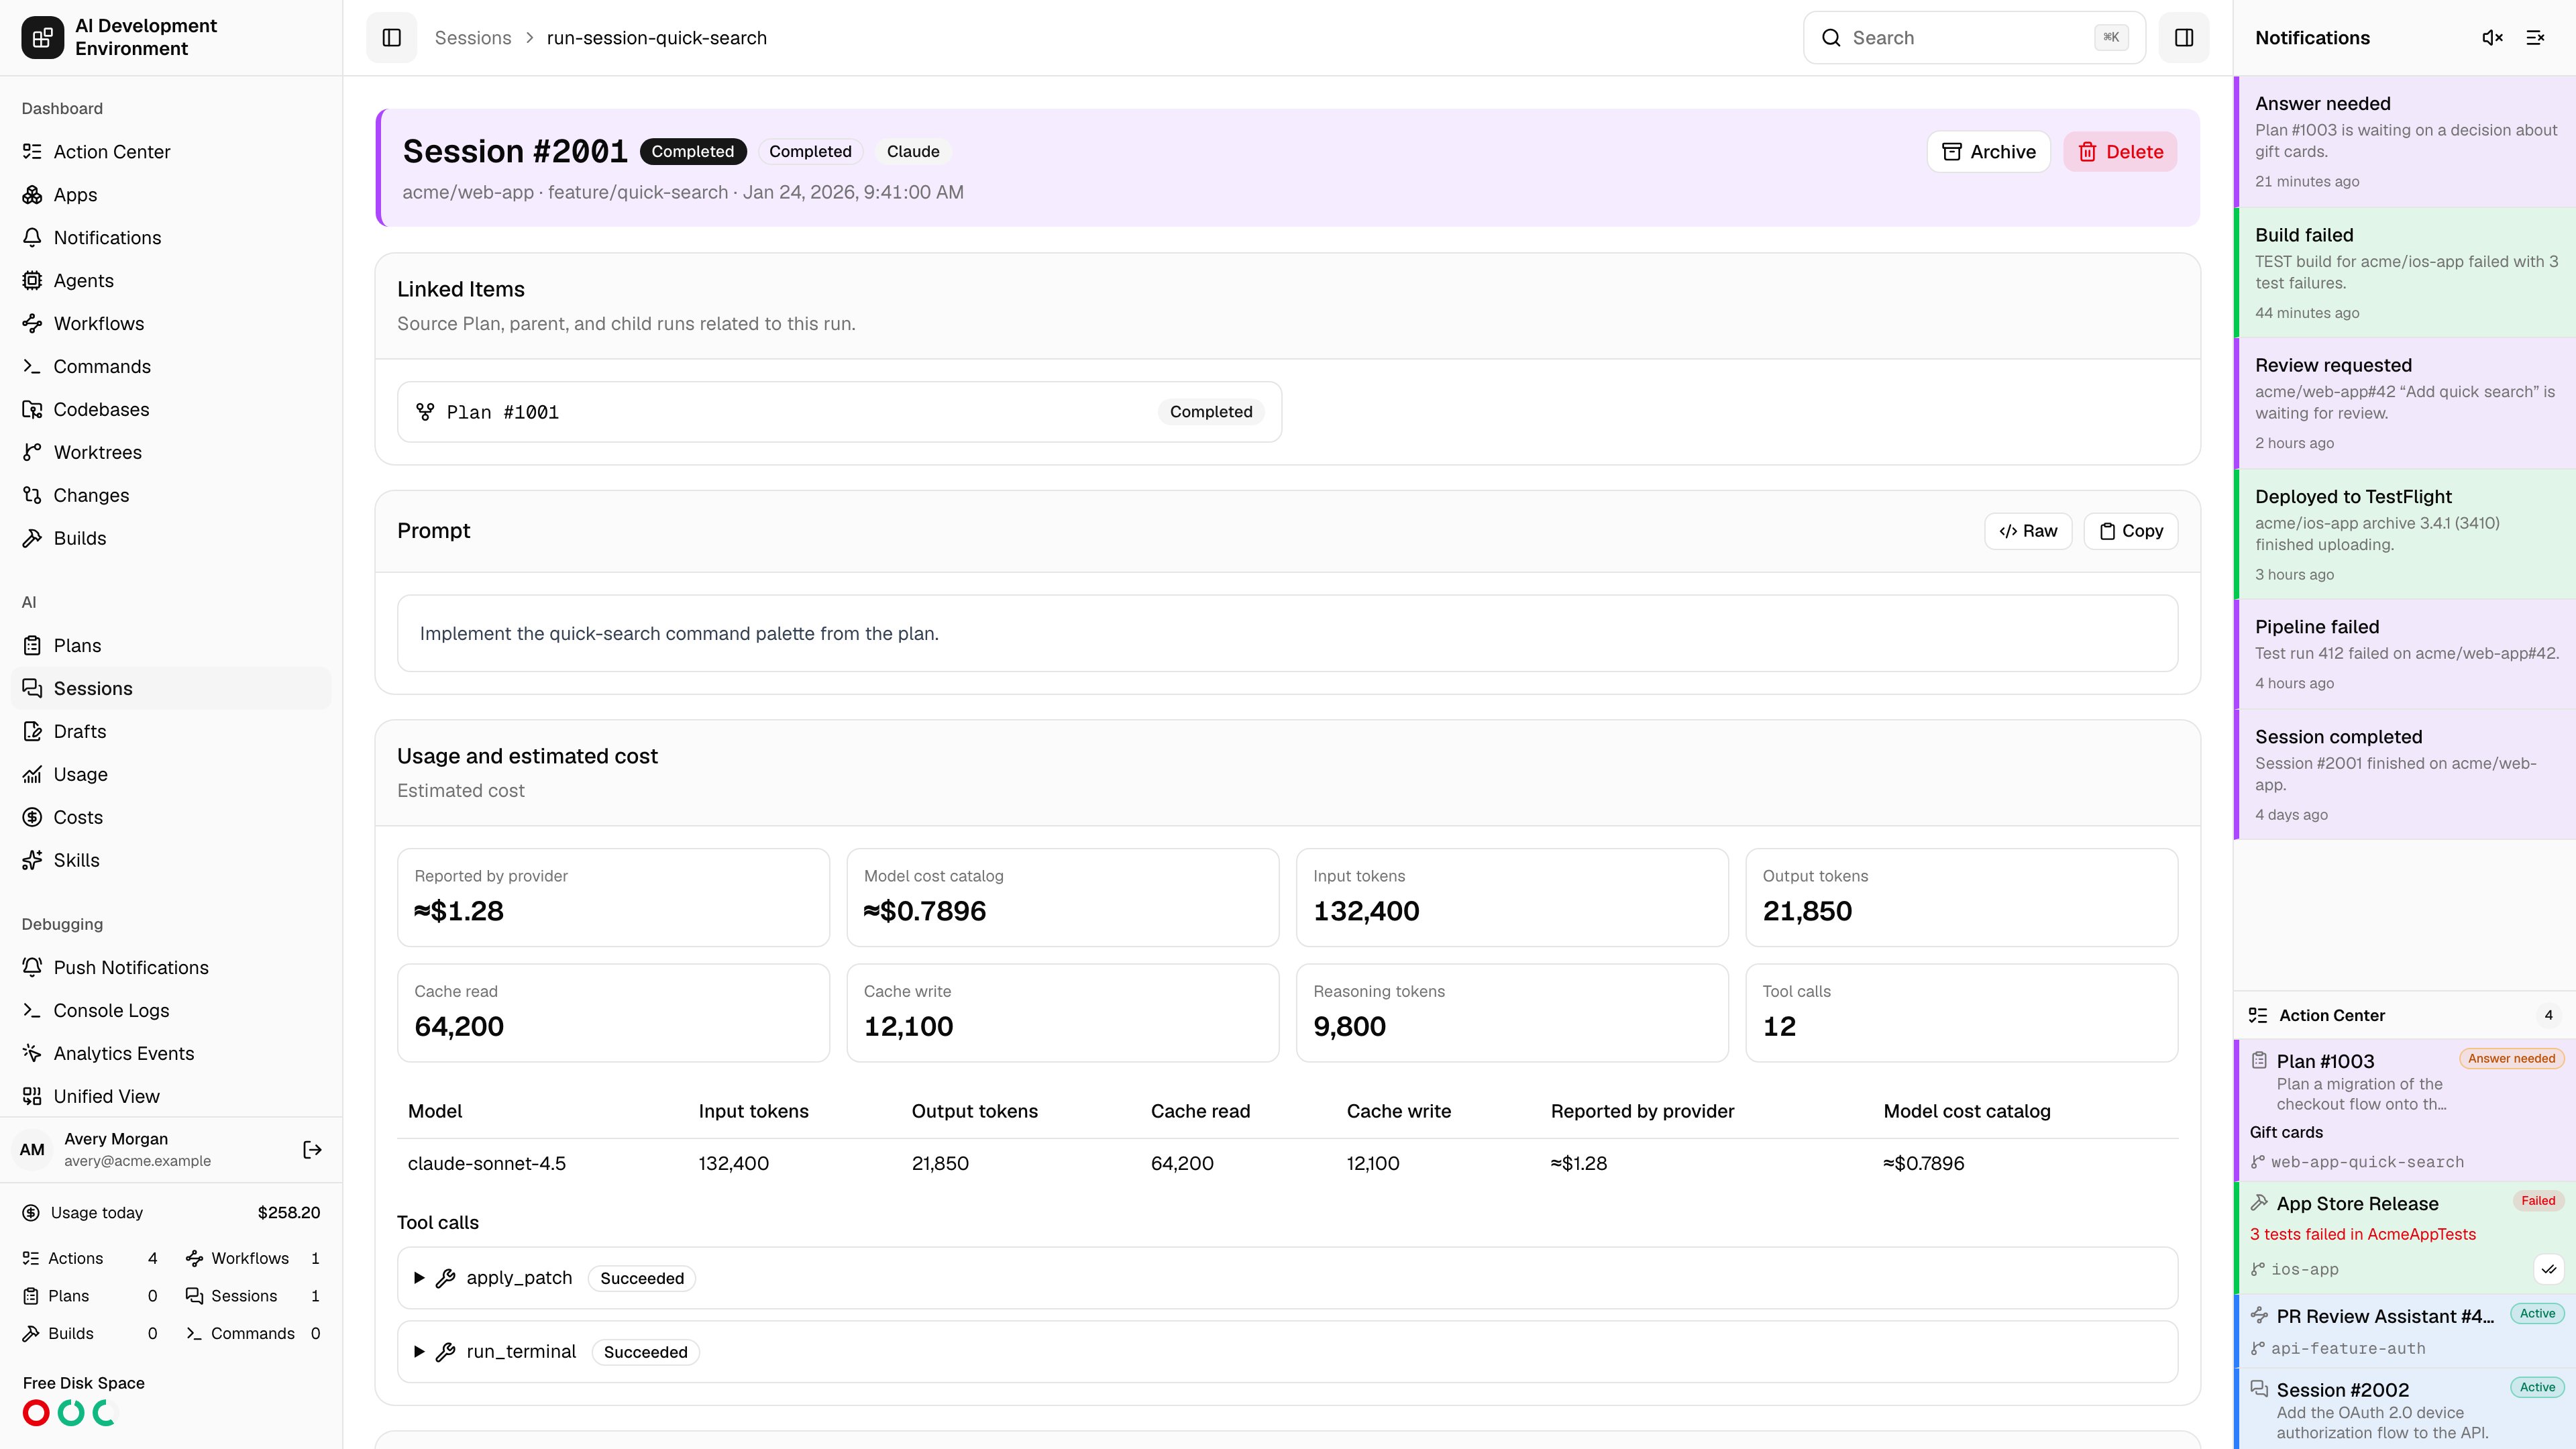Open Apps in sidebar
Screen dimensions: 2576x1449
pyautogui.click(x=171, y=195)
